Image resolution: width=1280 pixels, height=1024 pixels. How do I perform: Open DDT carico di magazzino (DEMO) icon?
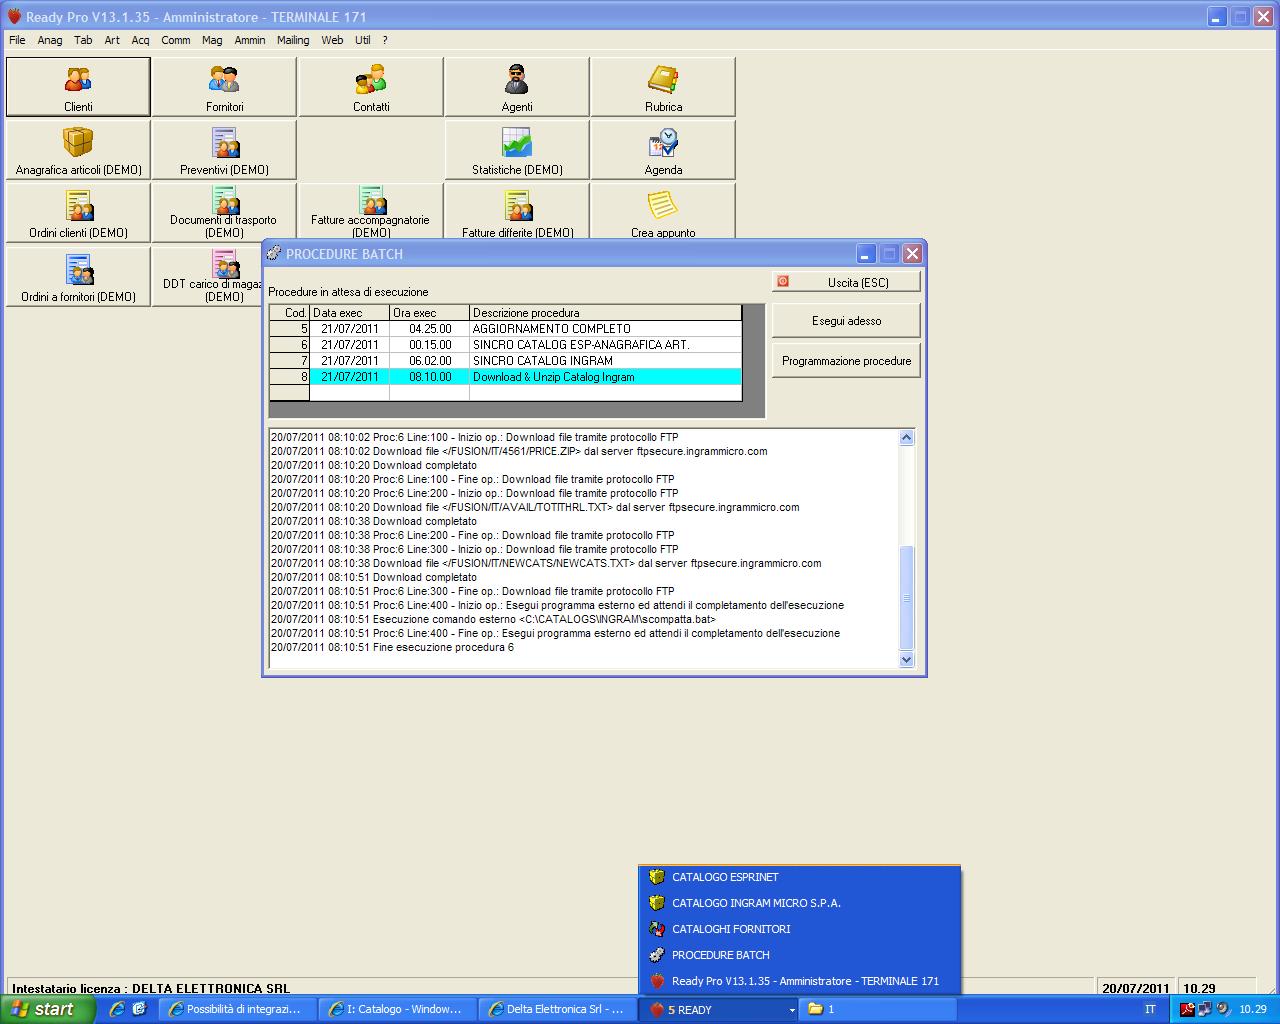click(x=207, y=276)
